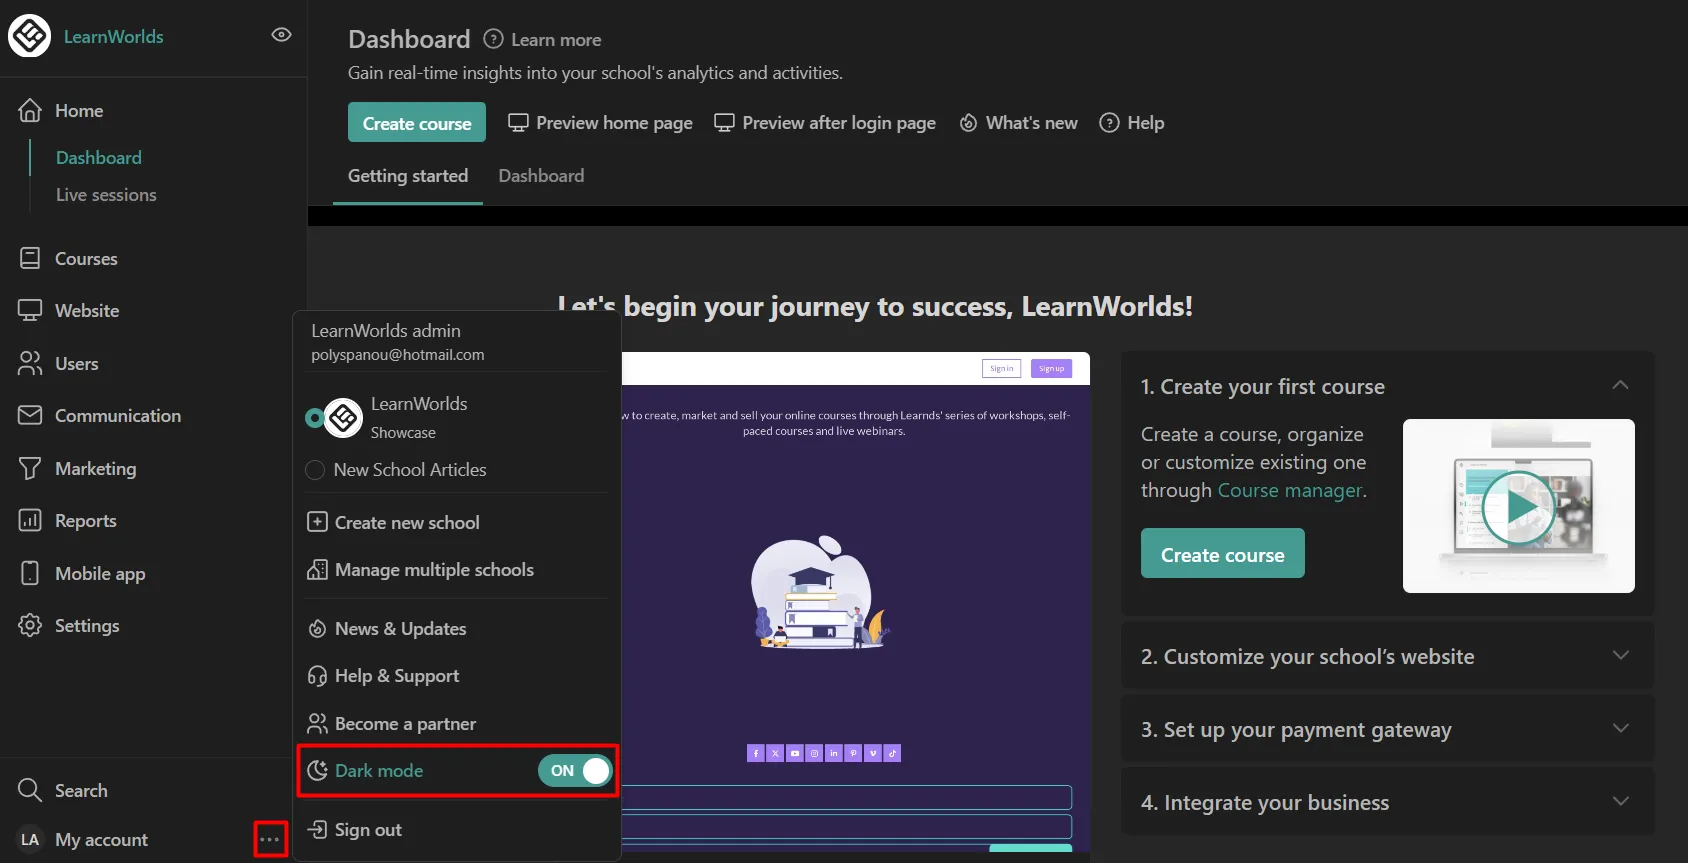Switch to the Dashboard tab
The width and height of the screenshot is (1688, 863).
tap(541, 176)
